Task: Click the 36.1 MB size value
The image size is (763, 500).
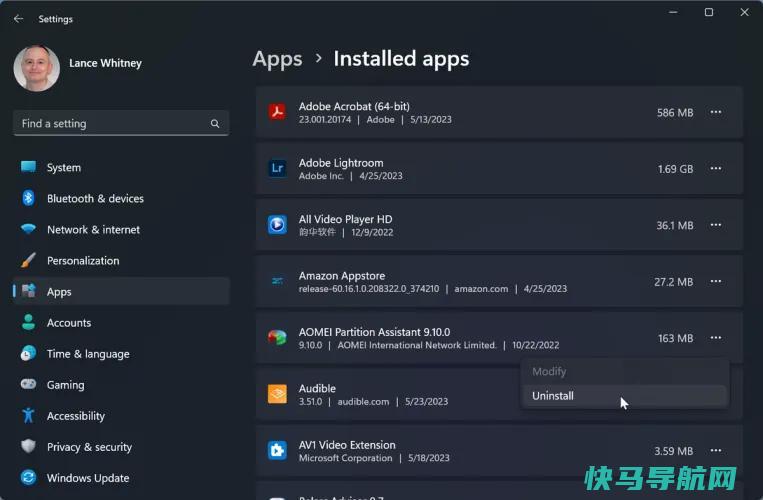Action: [x=675, y=226]
